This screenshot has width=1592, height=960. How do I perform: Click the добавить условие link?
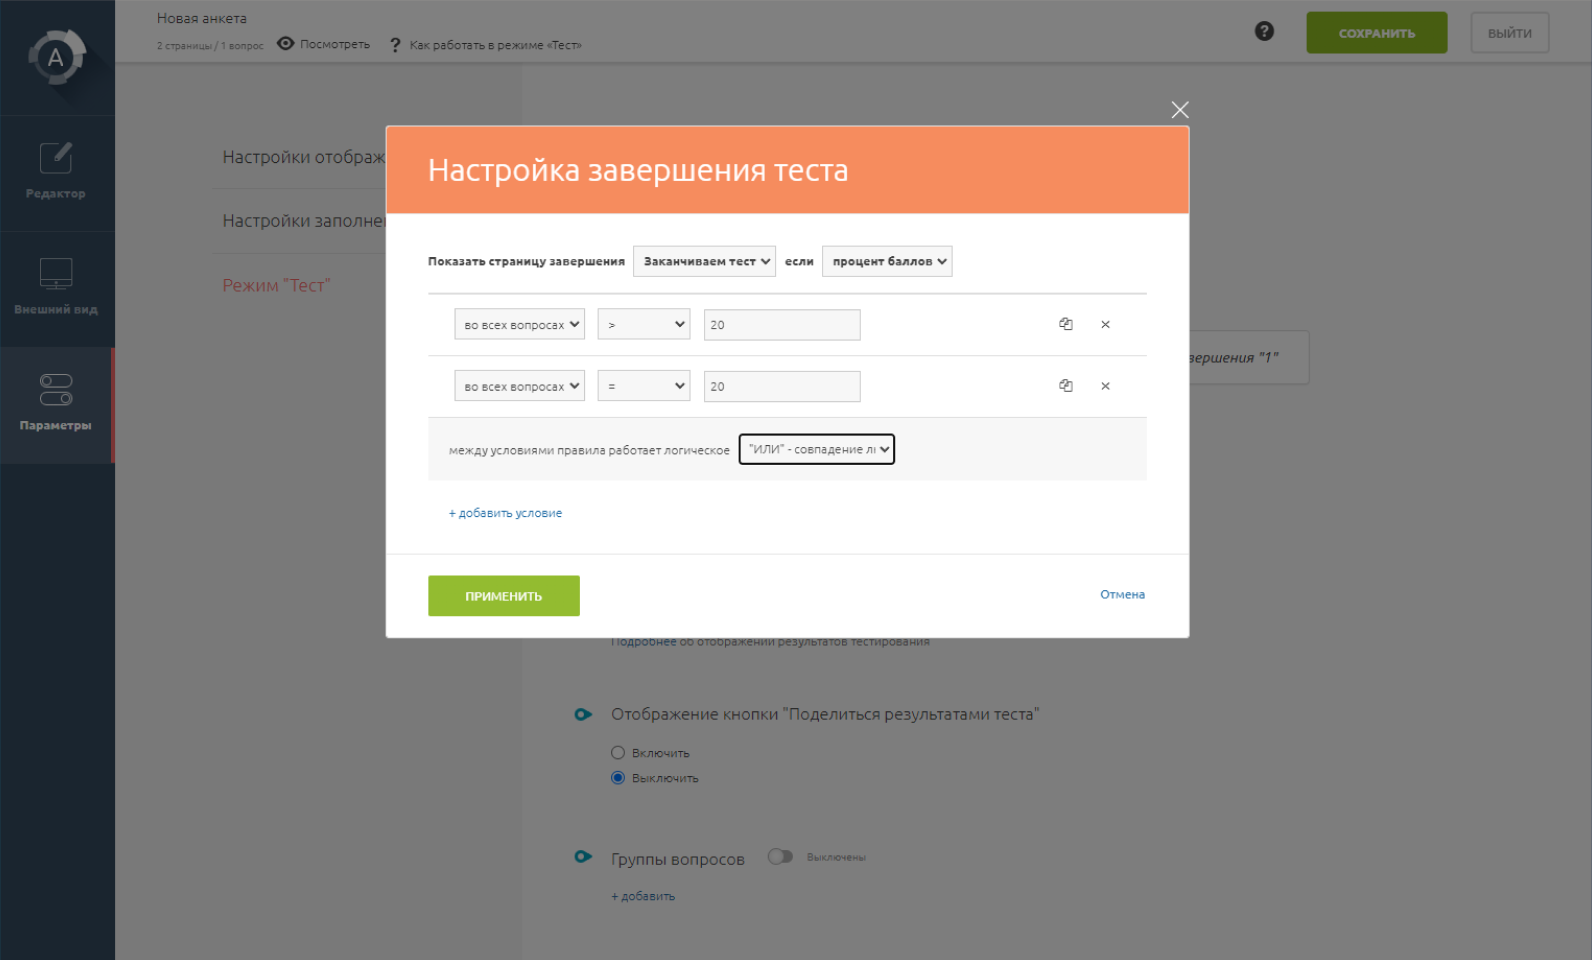coord(506,513)
